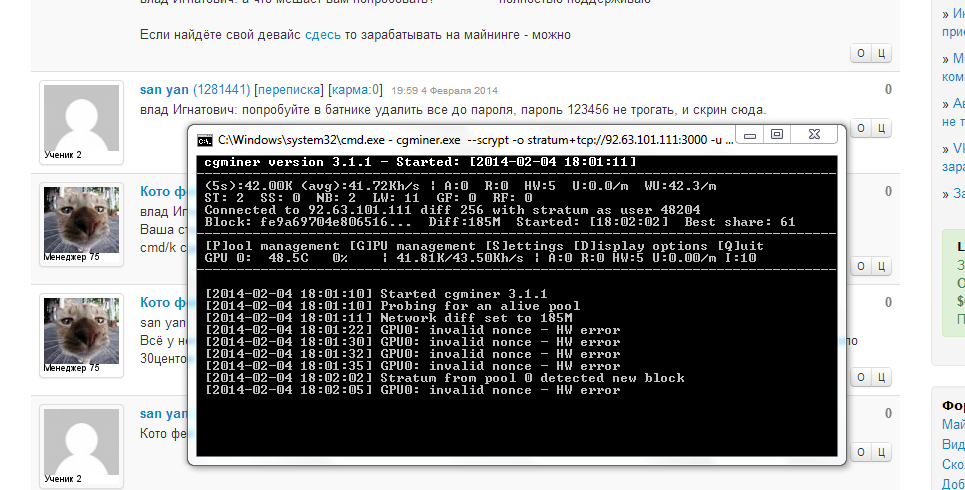Click the 19:59 4 Февраля 2014 timestamp
Viewport: 965px width, 490px height.
(444, 90)
